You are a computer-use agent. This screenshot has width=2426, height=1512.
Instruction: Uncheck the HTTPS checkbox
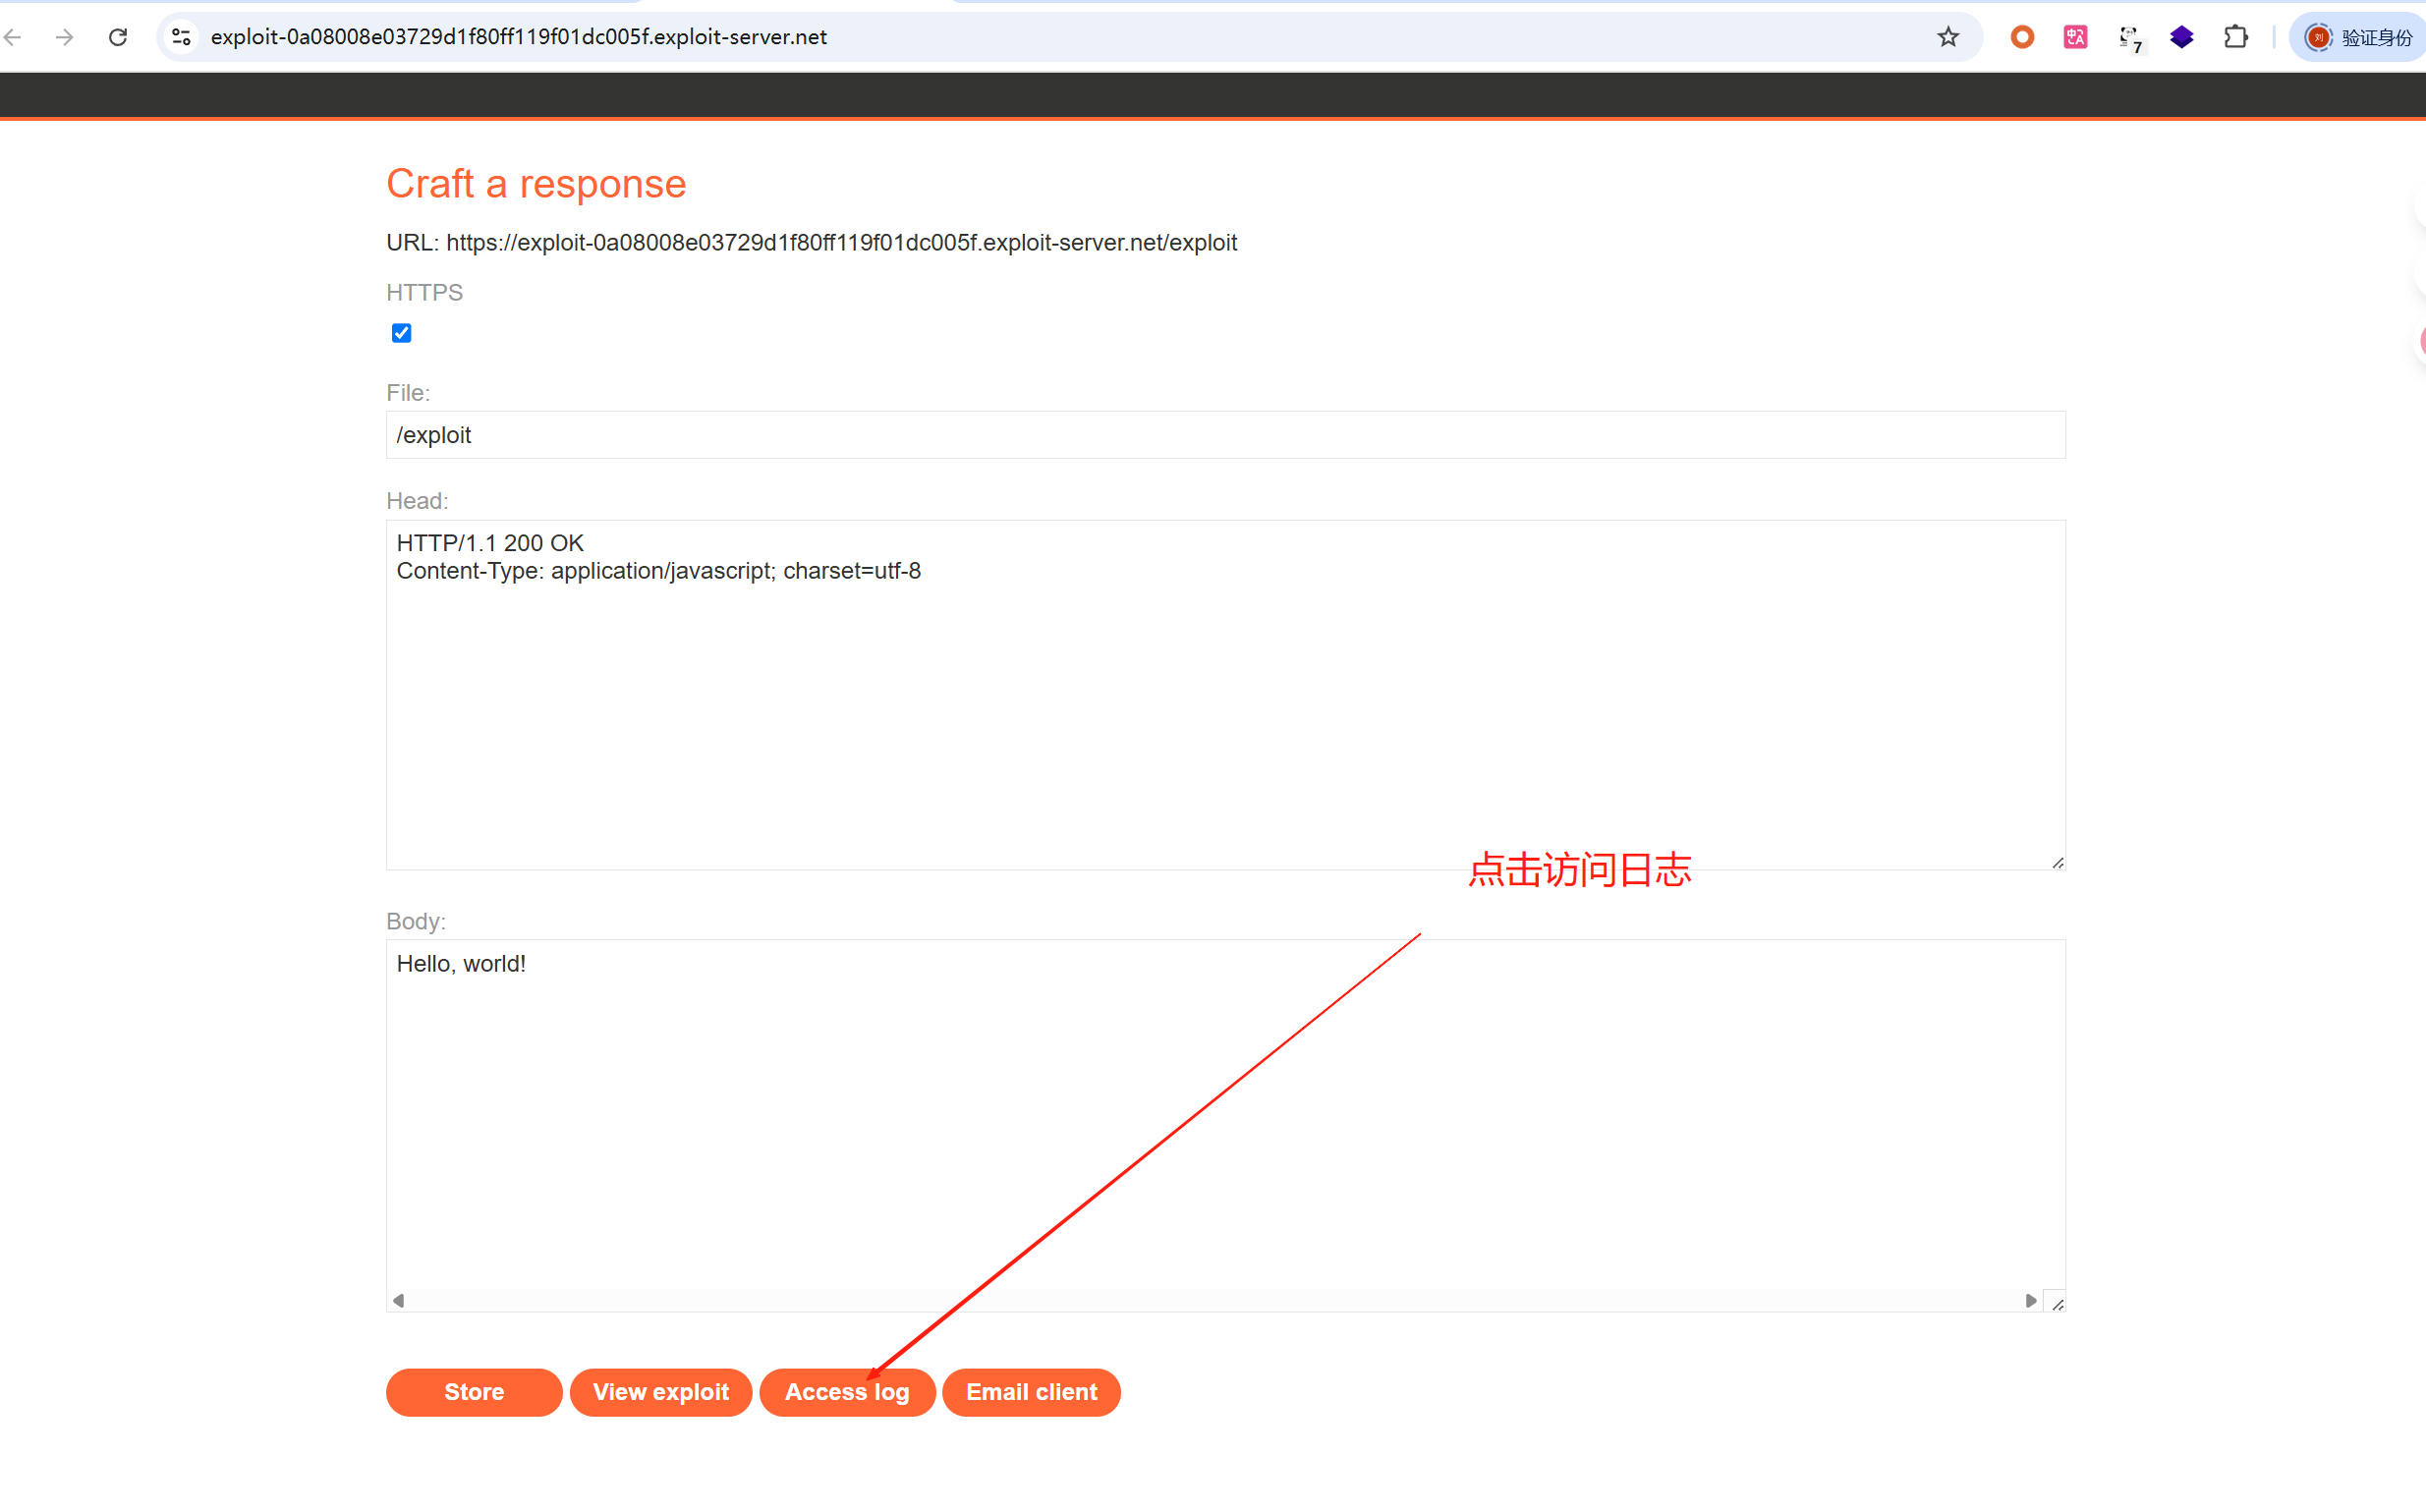(x=401, y=333)
